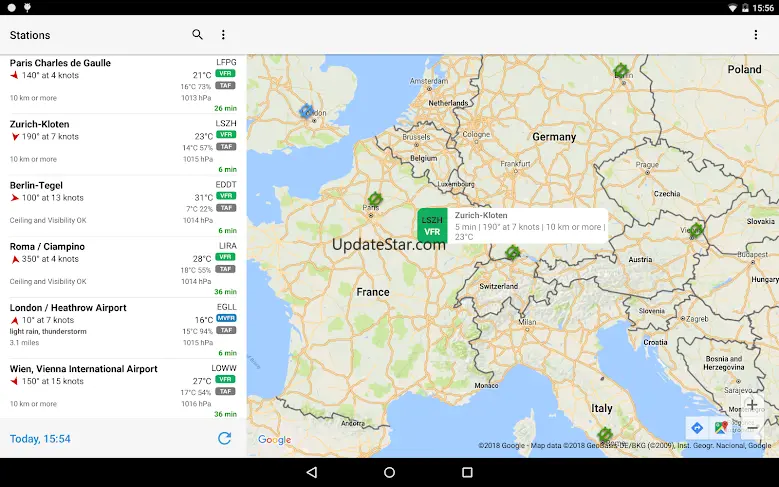779x487 pixels.
Task: Click wind direction arrow for Zurich-Kloten
Action: pos(15,137)
